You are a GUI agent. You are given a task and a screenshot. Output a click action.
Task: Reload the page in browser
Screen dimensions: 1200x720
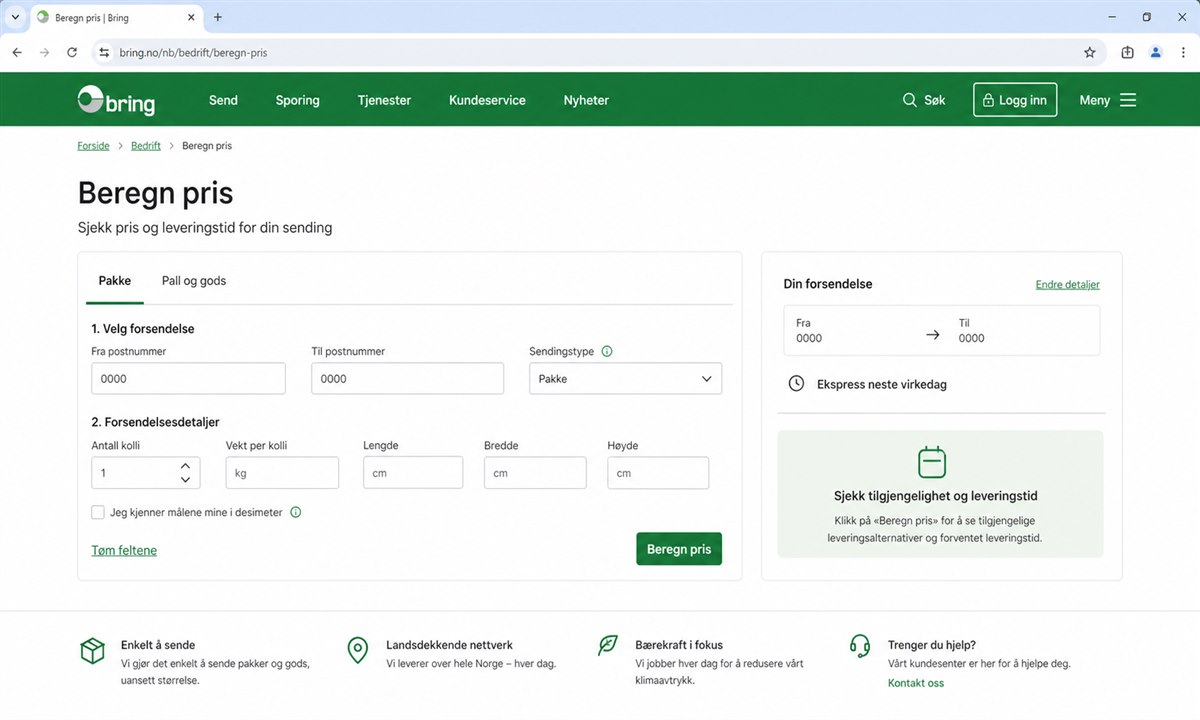[x=72, y=52]
